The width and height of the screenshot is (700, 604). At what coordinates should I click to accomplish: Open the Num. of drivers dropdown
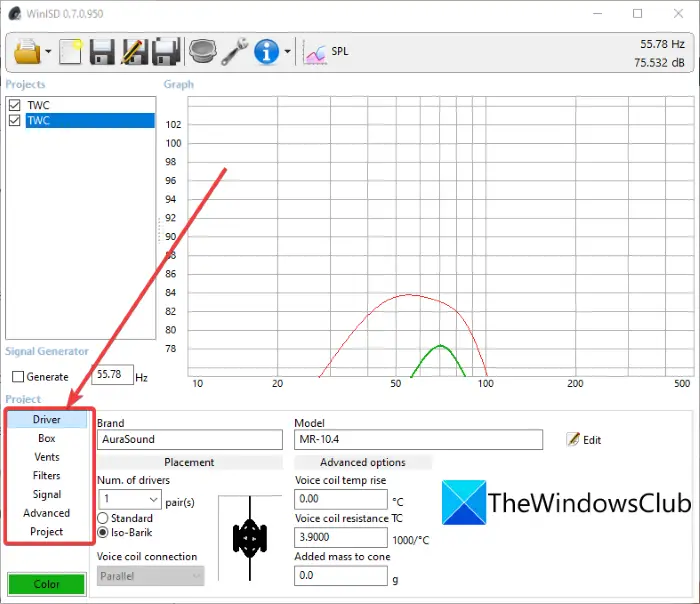click(x=129, y=499)
